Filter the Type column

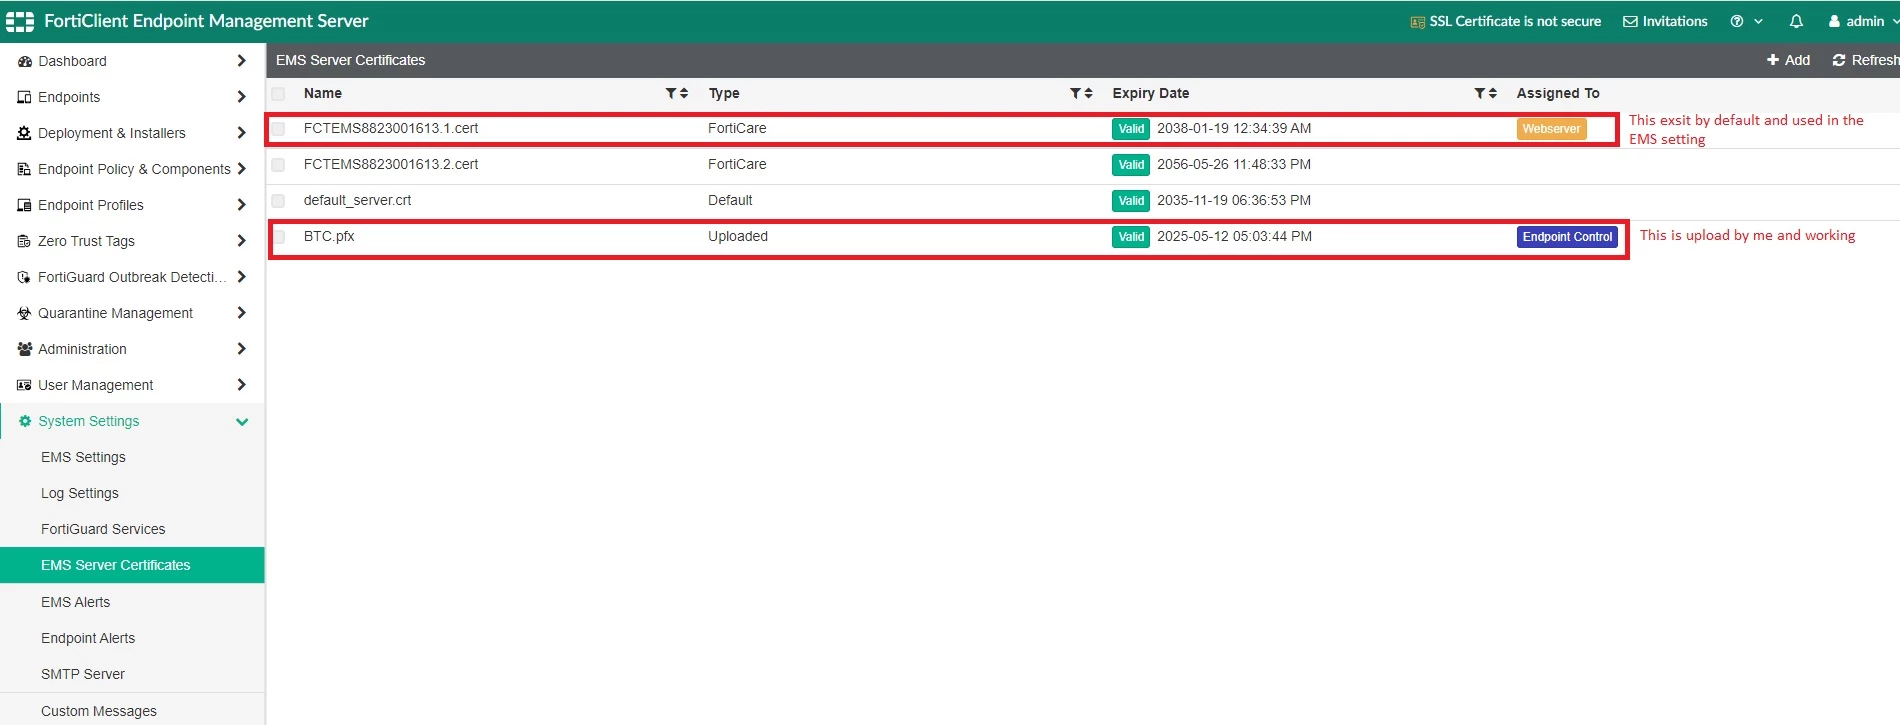tap(1075, 93)
